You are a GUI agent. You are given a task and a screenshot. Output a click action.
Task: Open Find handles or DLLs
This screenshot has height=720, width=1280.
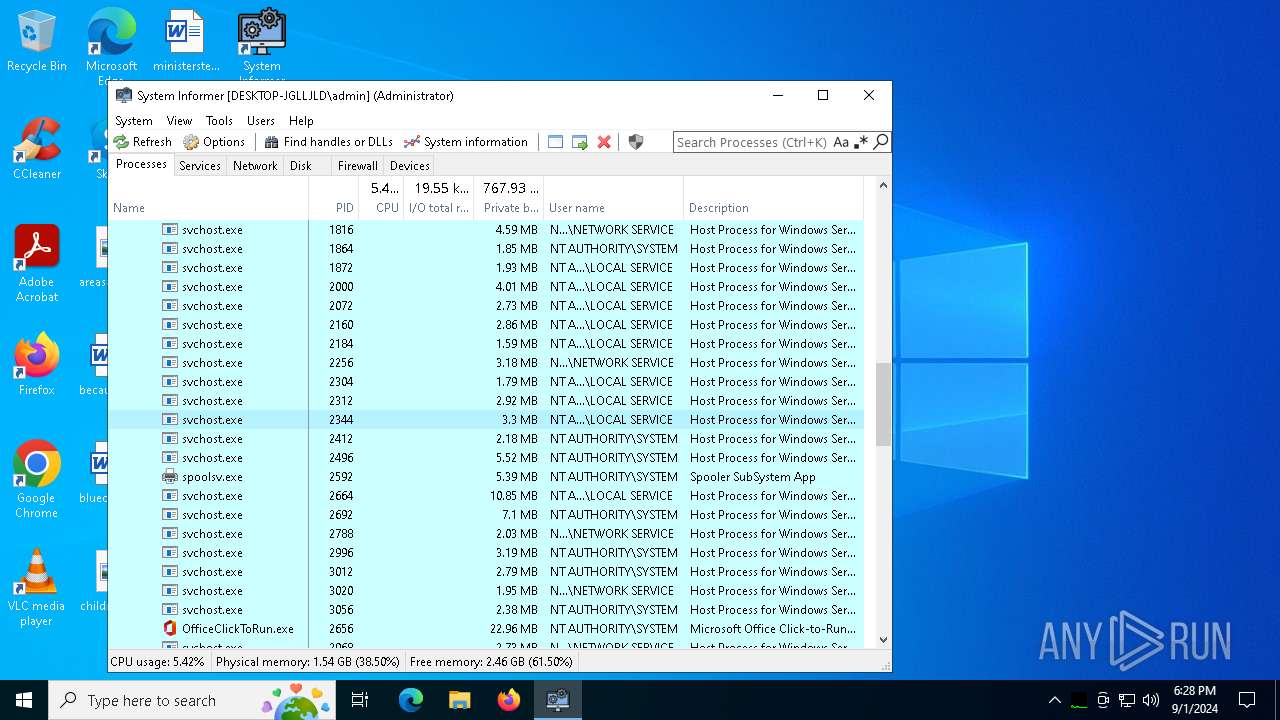[x=329, y=142]
